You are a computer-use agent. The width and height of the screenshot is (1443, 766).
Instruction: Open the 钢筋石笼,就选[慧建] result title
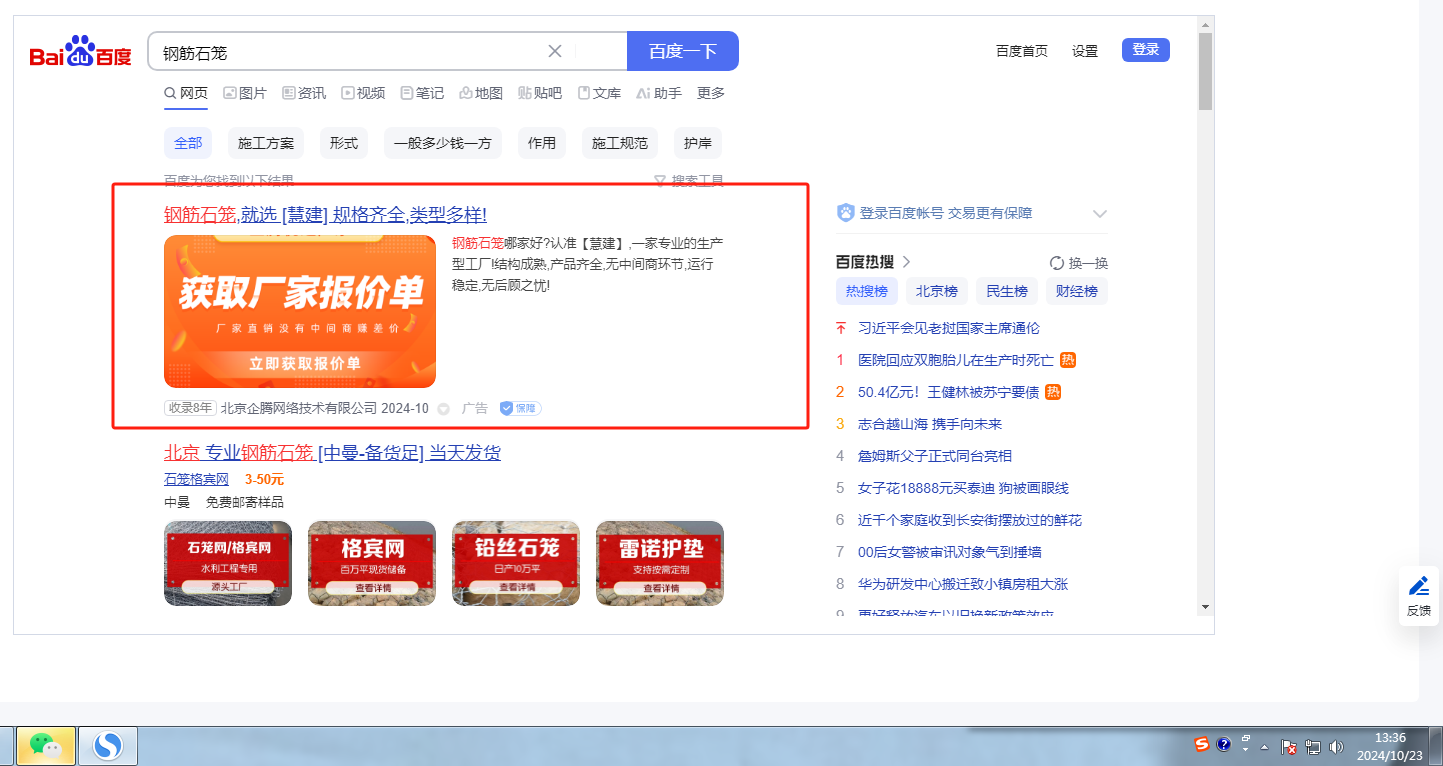pos(325,214)
